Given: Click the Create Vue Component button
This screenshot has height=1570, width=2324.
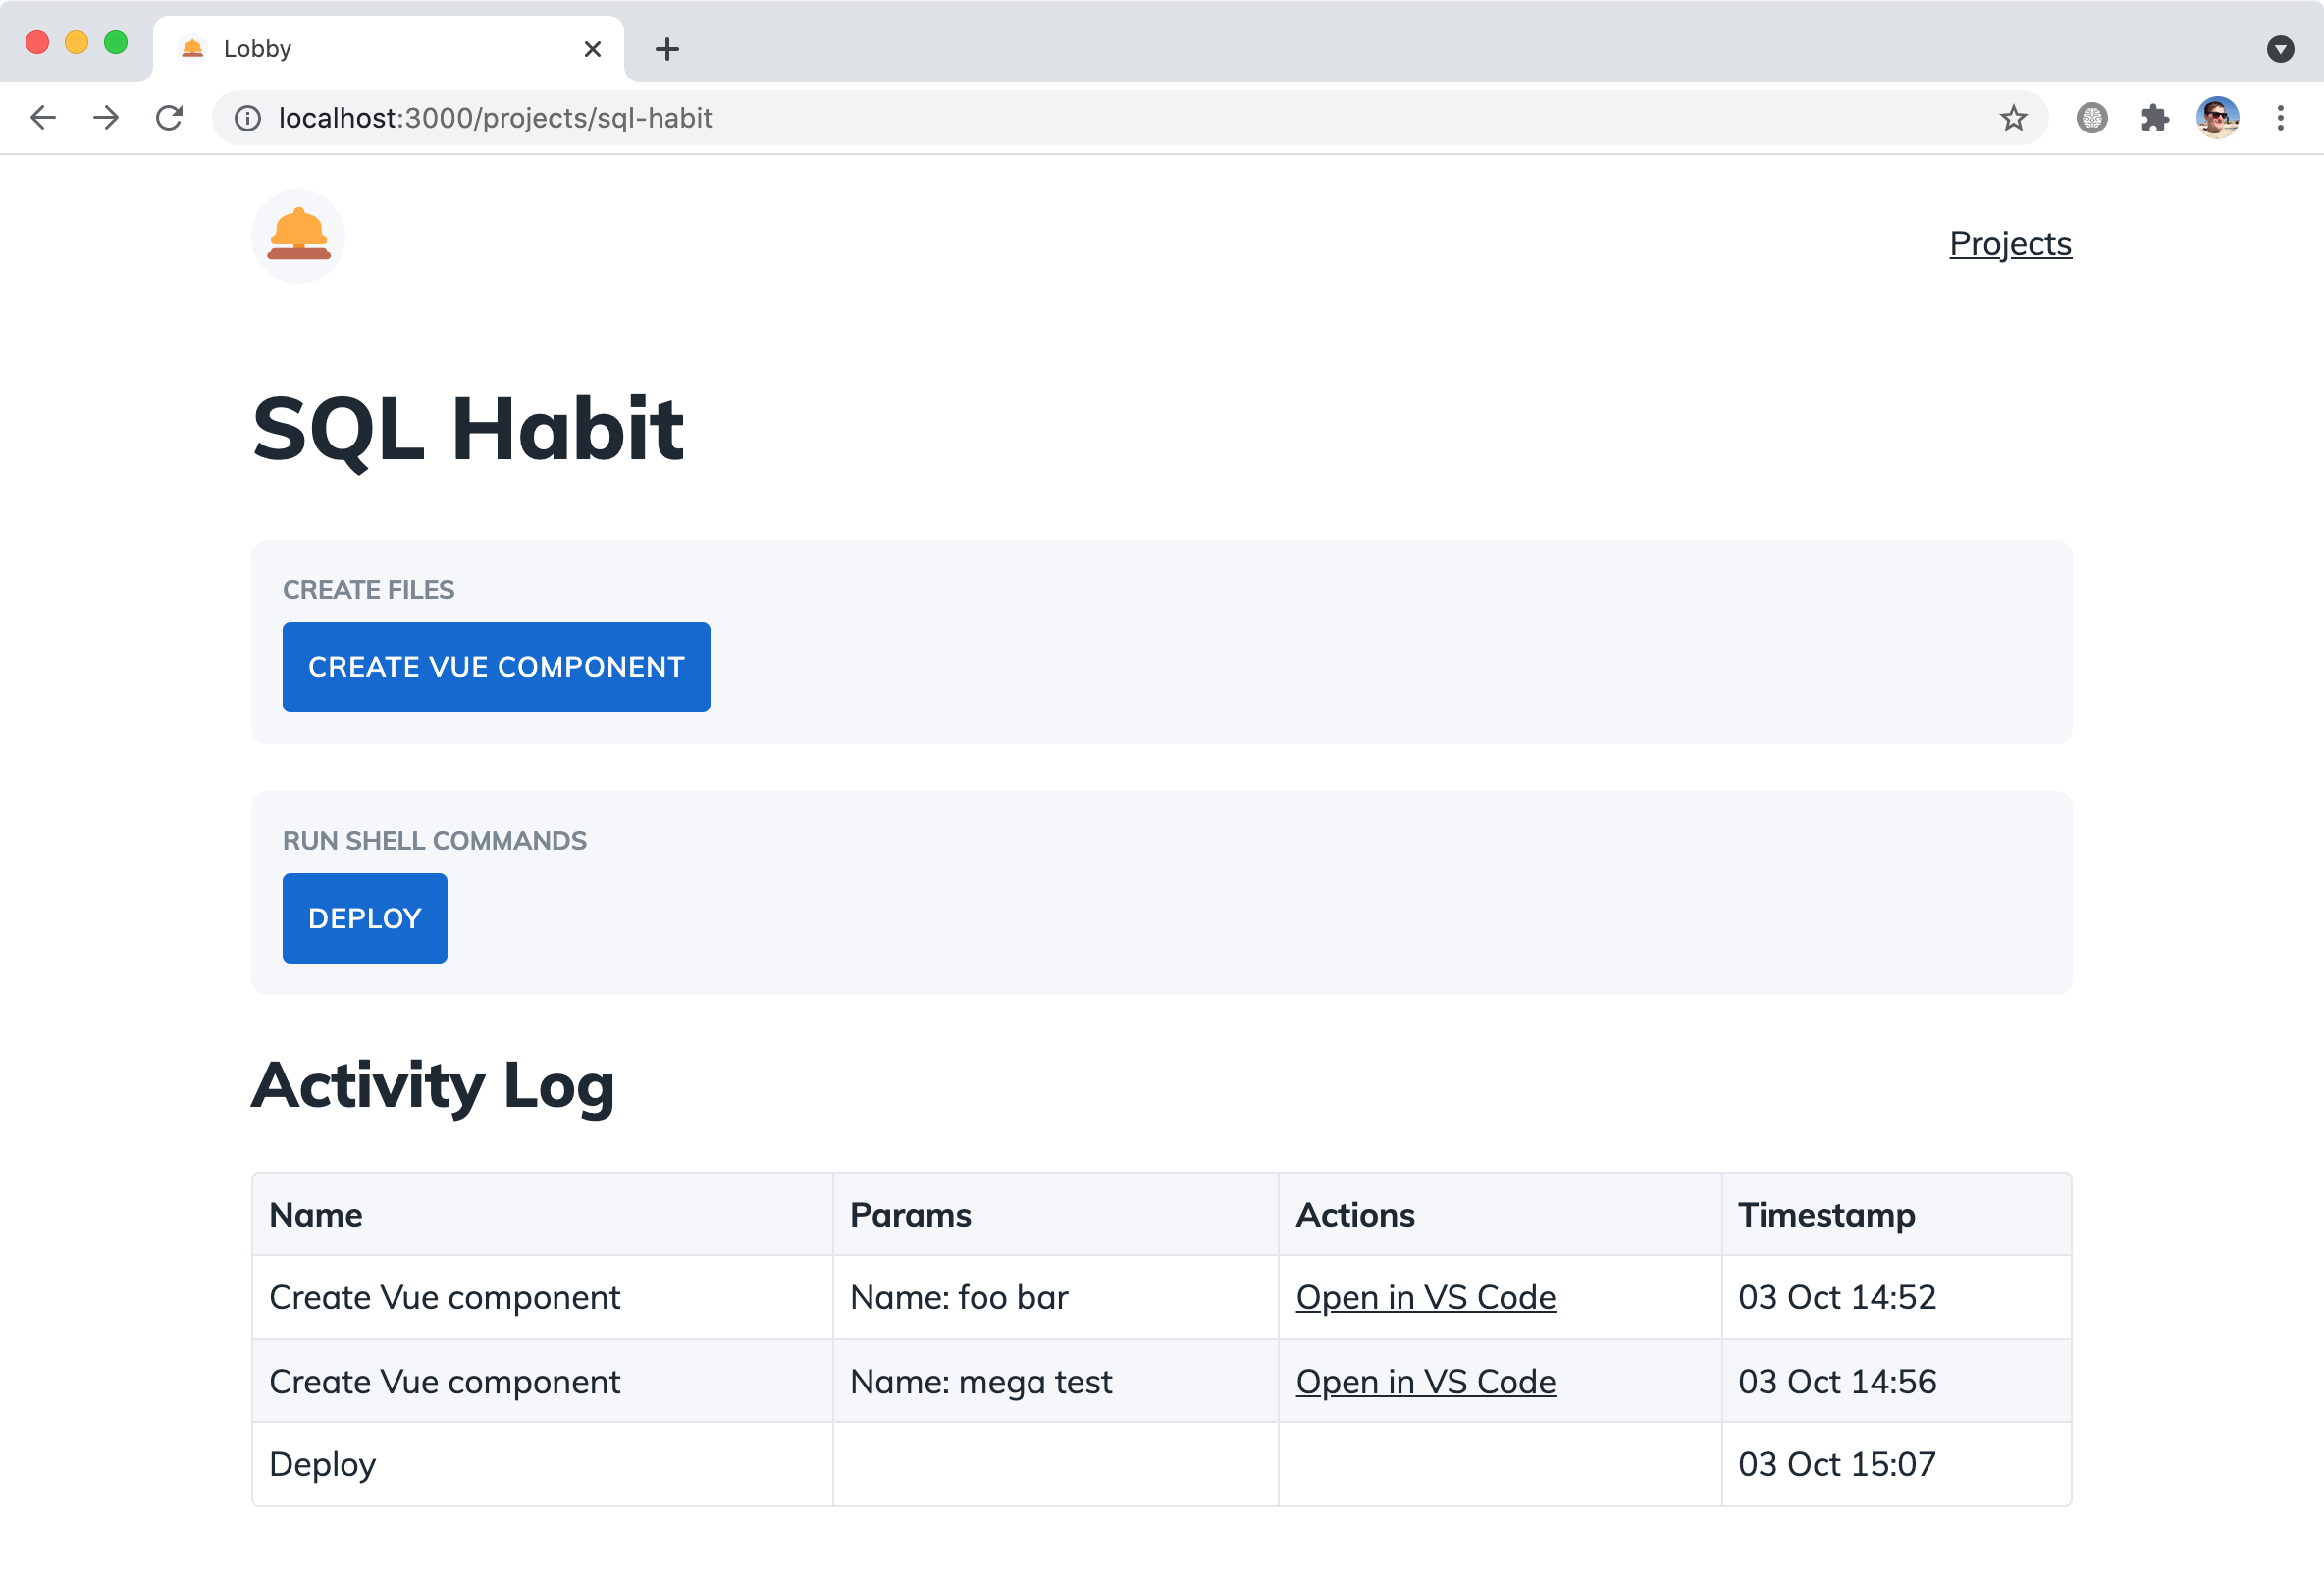Looking at the screenshot, I should coord(496,667).
